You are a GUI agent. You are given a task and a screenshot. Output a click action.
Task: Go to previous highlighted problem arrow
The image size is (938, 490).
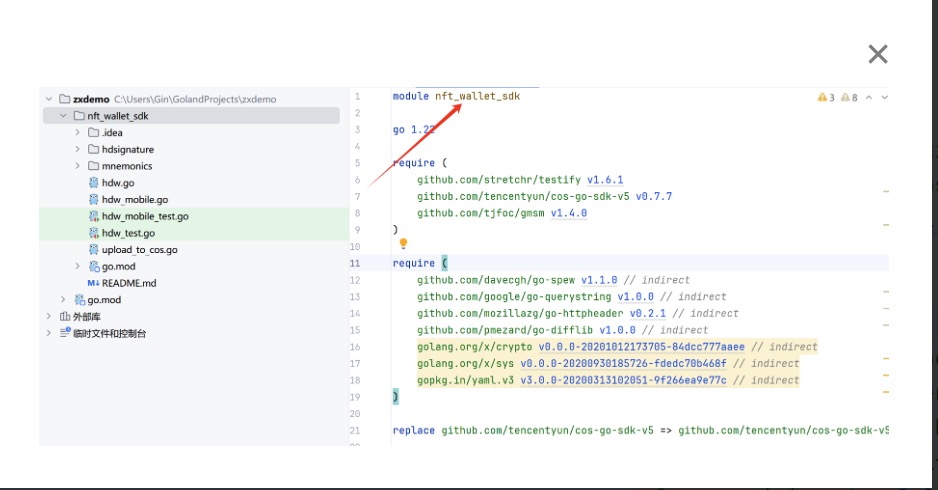(869, 98)
